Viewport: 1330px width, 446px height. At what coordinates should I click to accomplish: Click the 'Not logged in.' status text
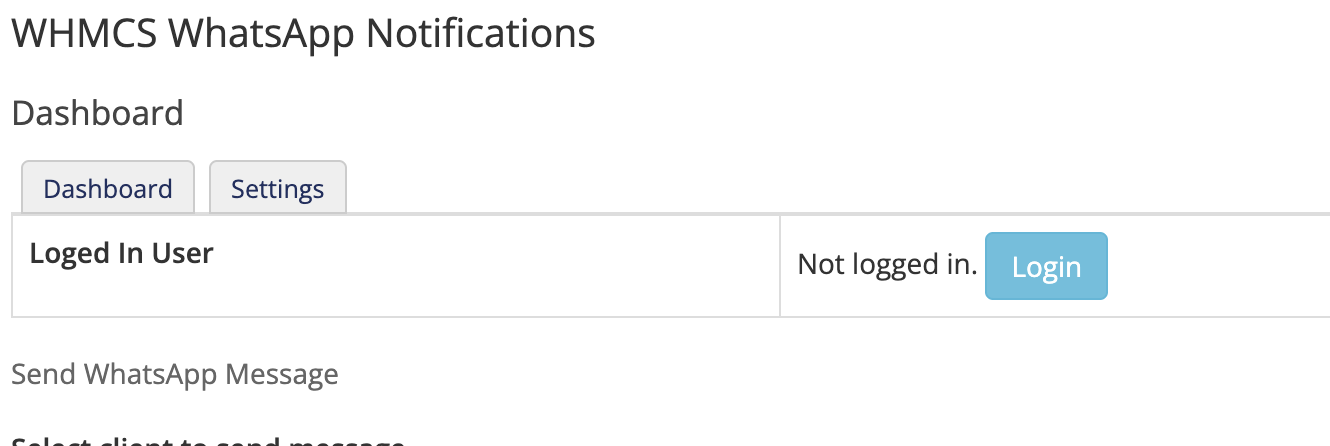[886, 266]
